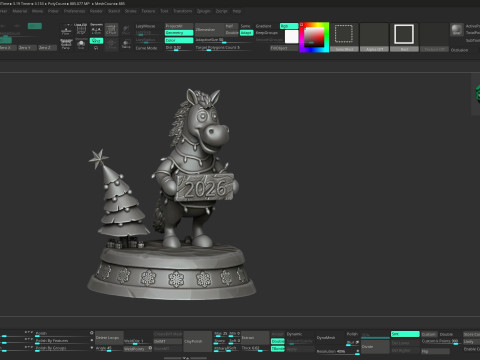Adjust the Angle slider
Screen dimensions: 480x360
[109, 348]
